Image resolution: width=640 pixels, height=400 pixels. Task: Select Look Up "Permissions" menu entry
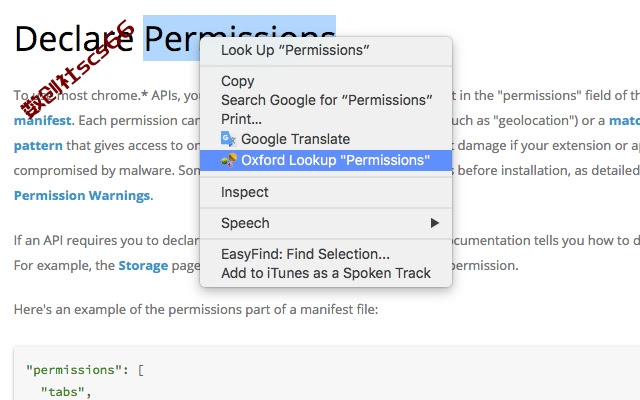[x=326, y=50]
